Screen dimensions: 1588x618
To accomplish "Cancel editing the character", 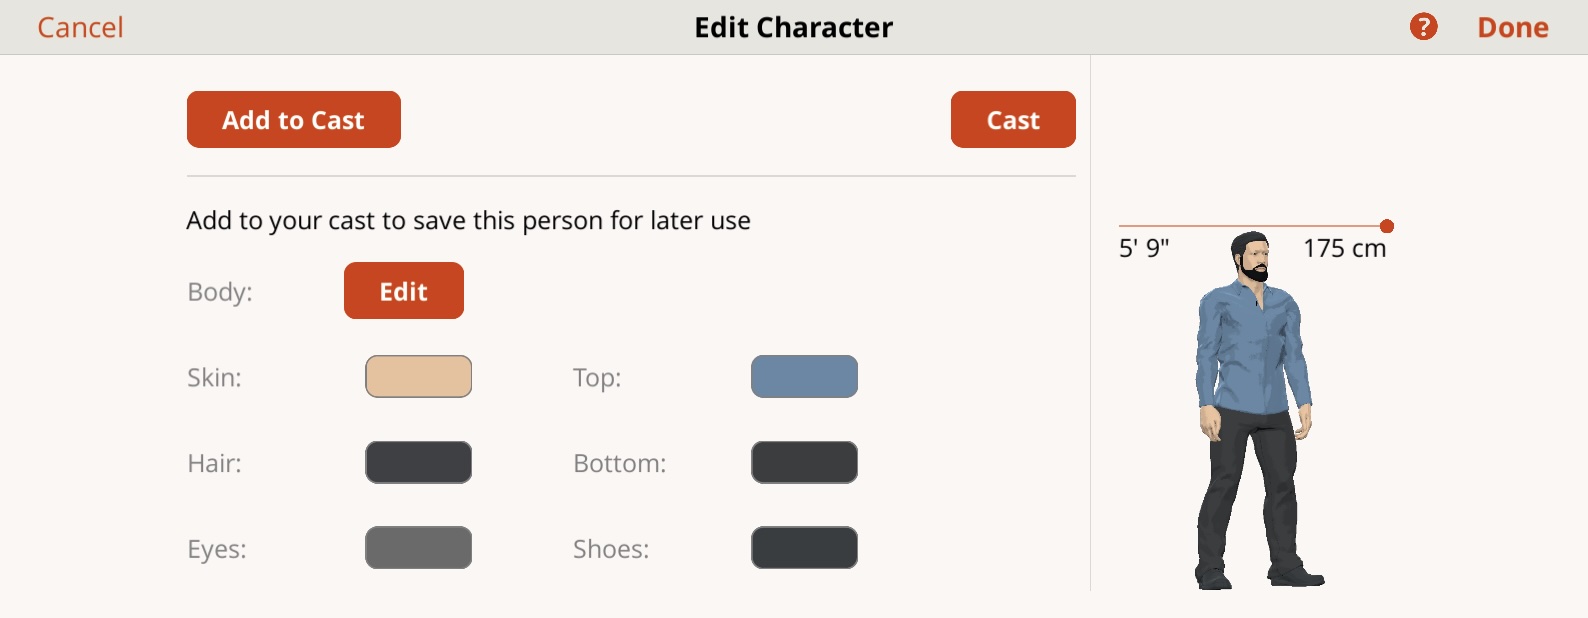I will click(x=80, y=27).
